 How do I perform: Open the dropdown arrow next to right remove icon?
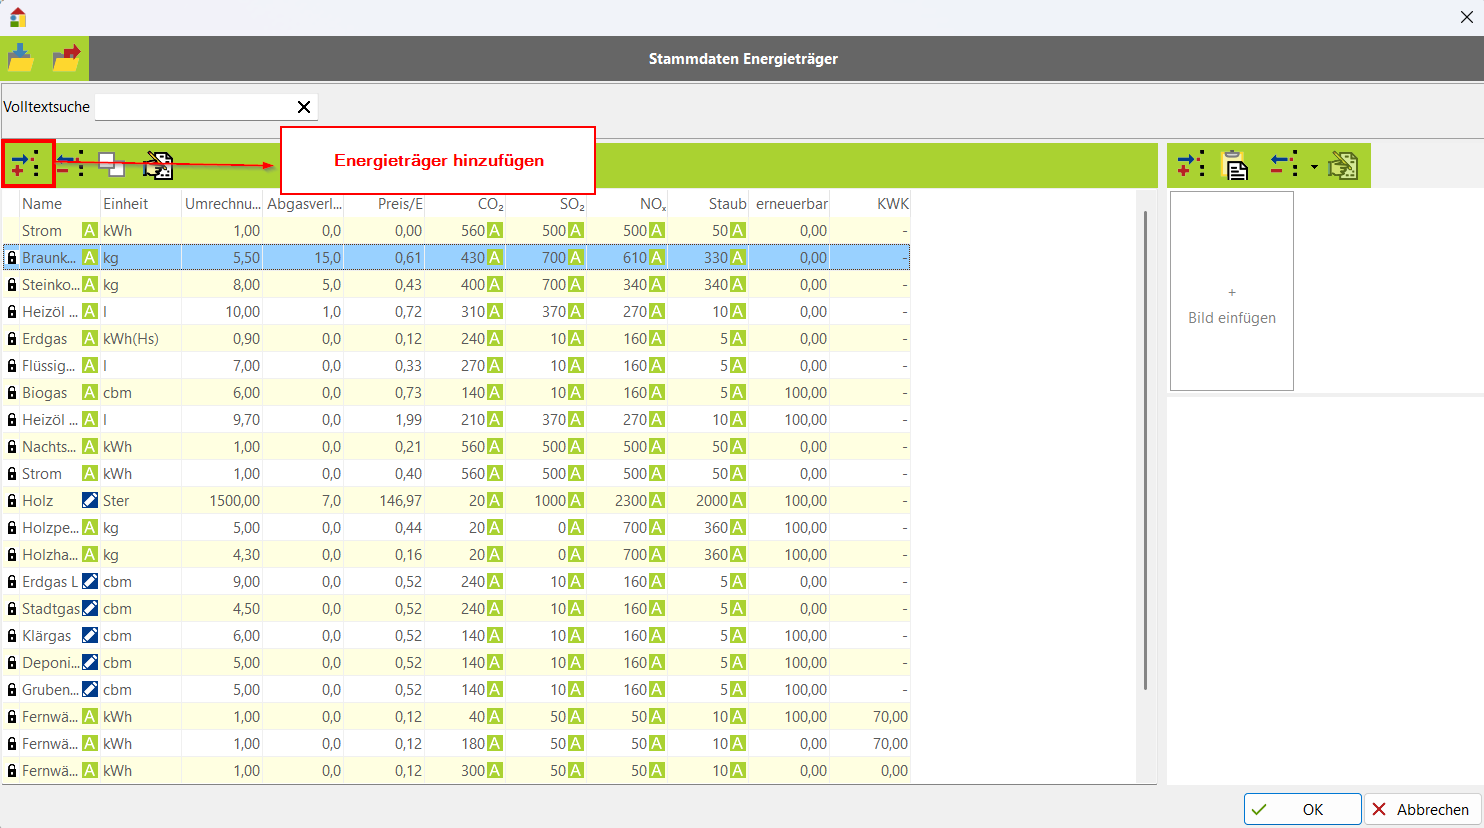pos(1314,167)
